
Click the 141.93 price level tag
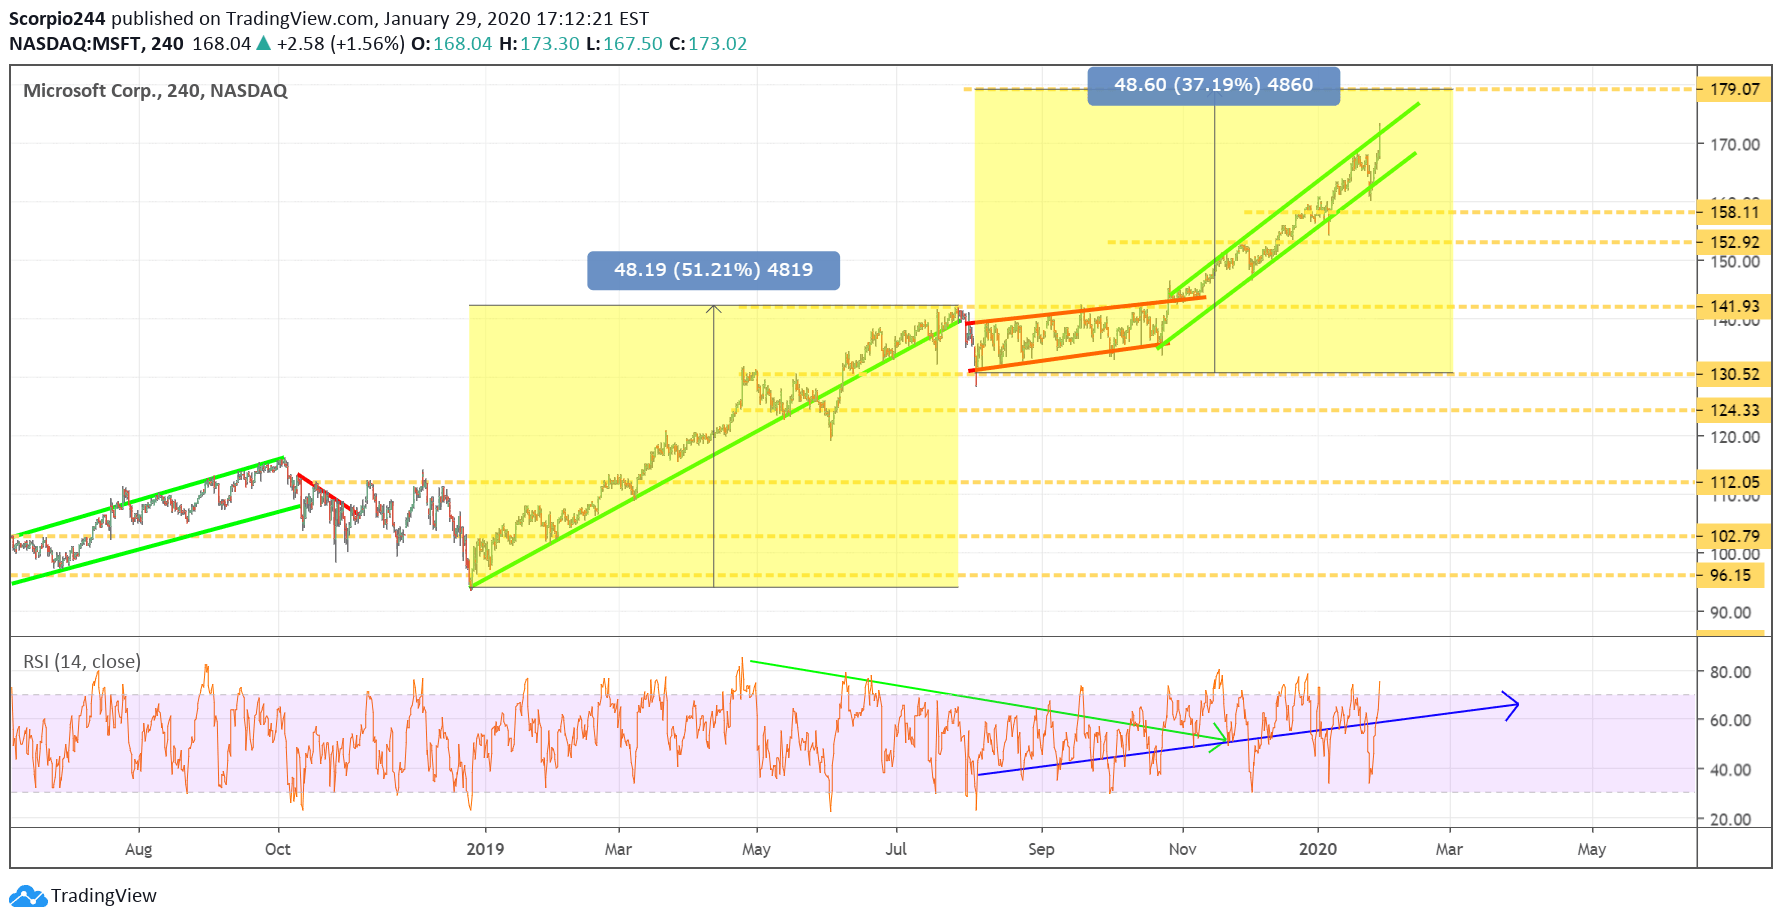coord(1734,306)
